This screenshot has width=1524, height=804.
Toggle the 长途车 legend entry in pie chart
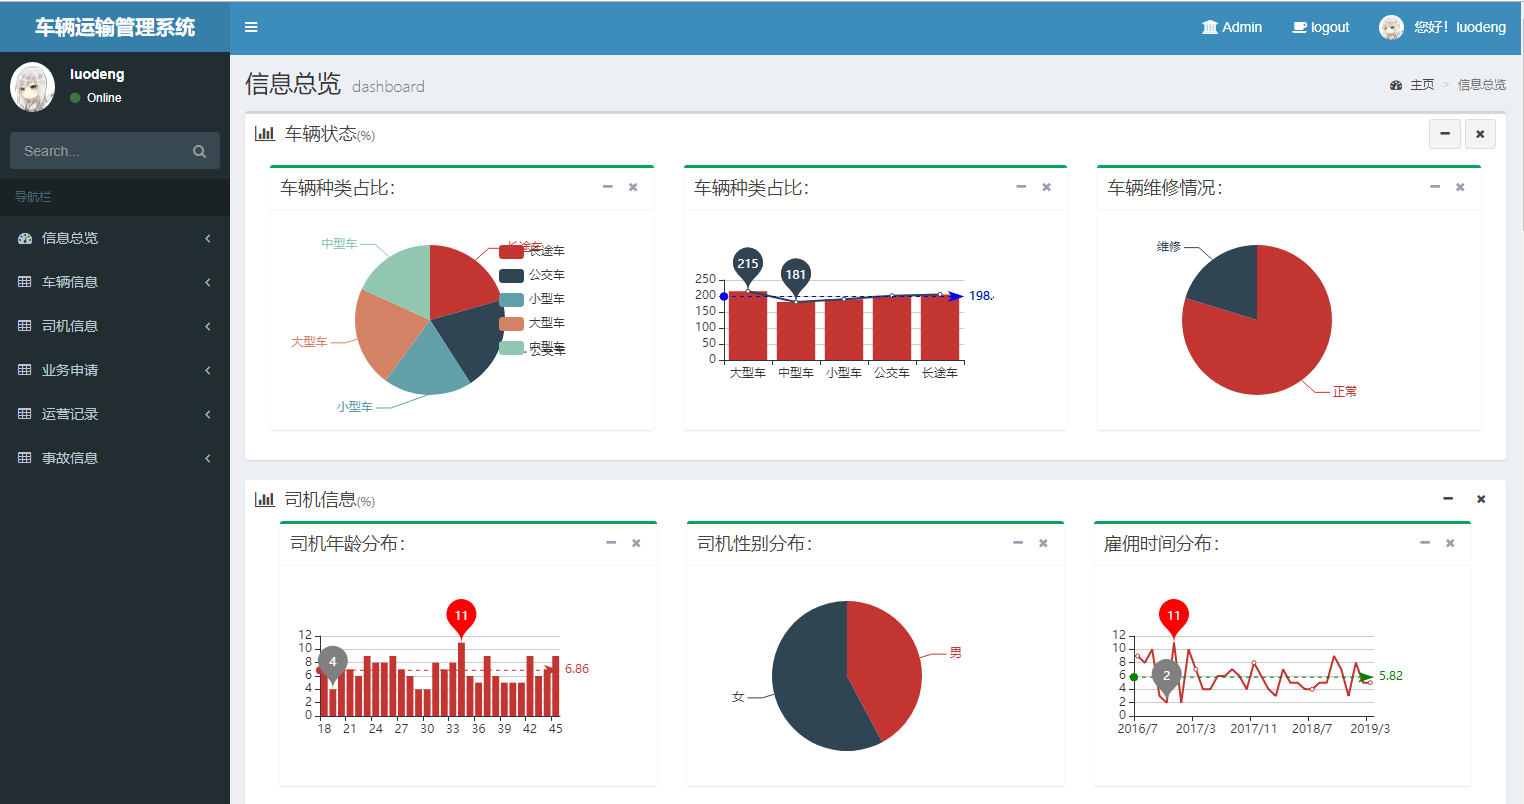click(532, 251)
